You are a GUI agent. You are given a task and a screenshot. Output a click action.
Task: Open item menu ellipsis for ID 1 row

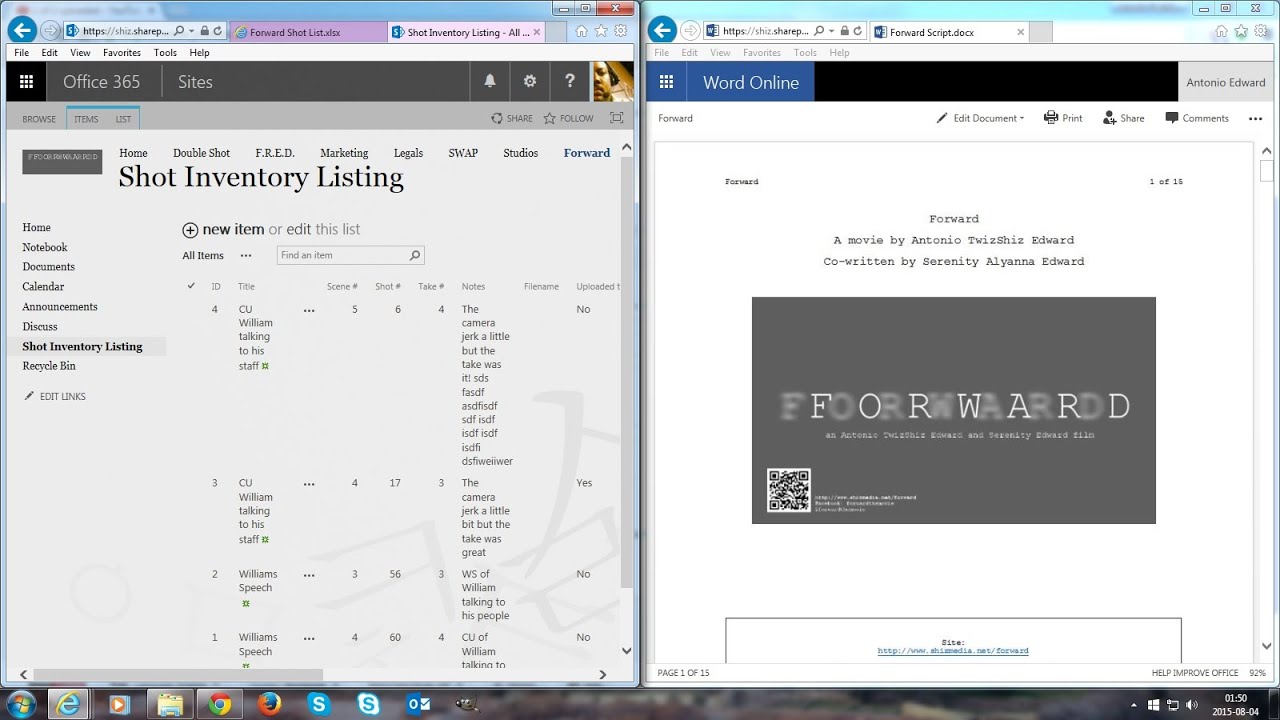click(x=309, y=638)
